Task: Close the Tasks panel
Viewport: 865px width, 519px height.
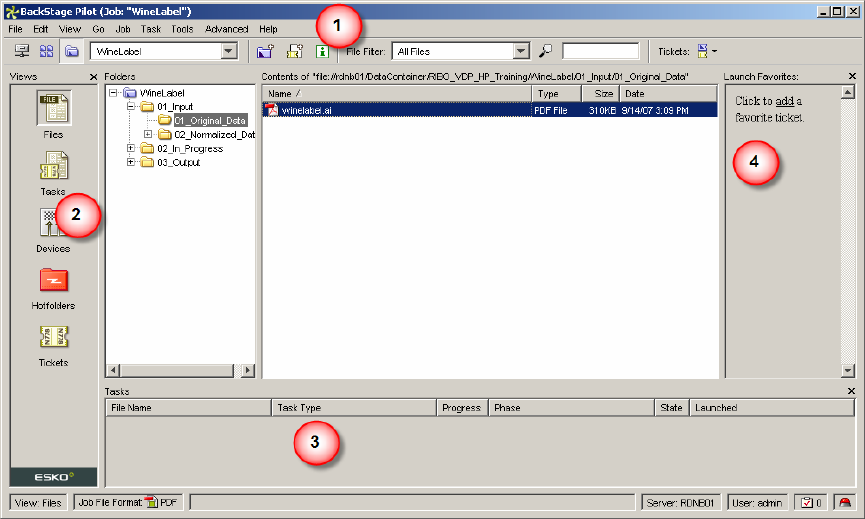Action: pos(851,391)
